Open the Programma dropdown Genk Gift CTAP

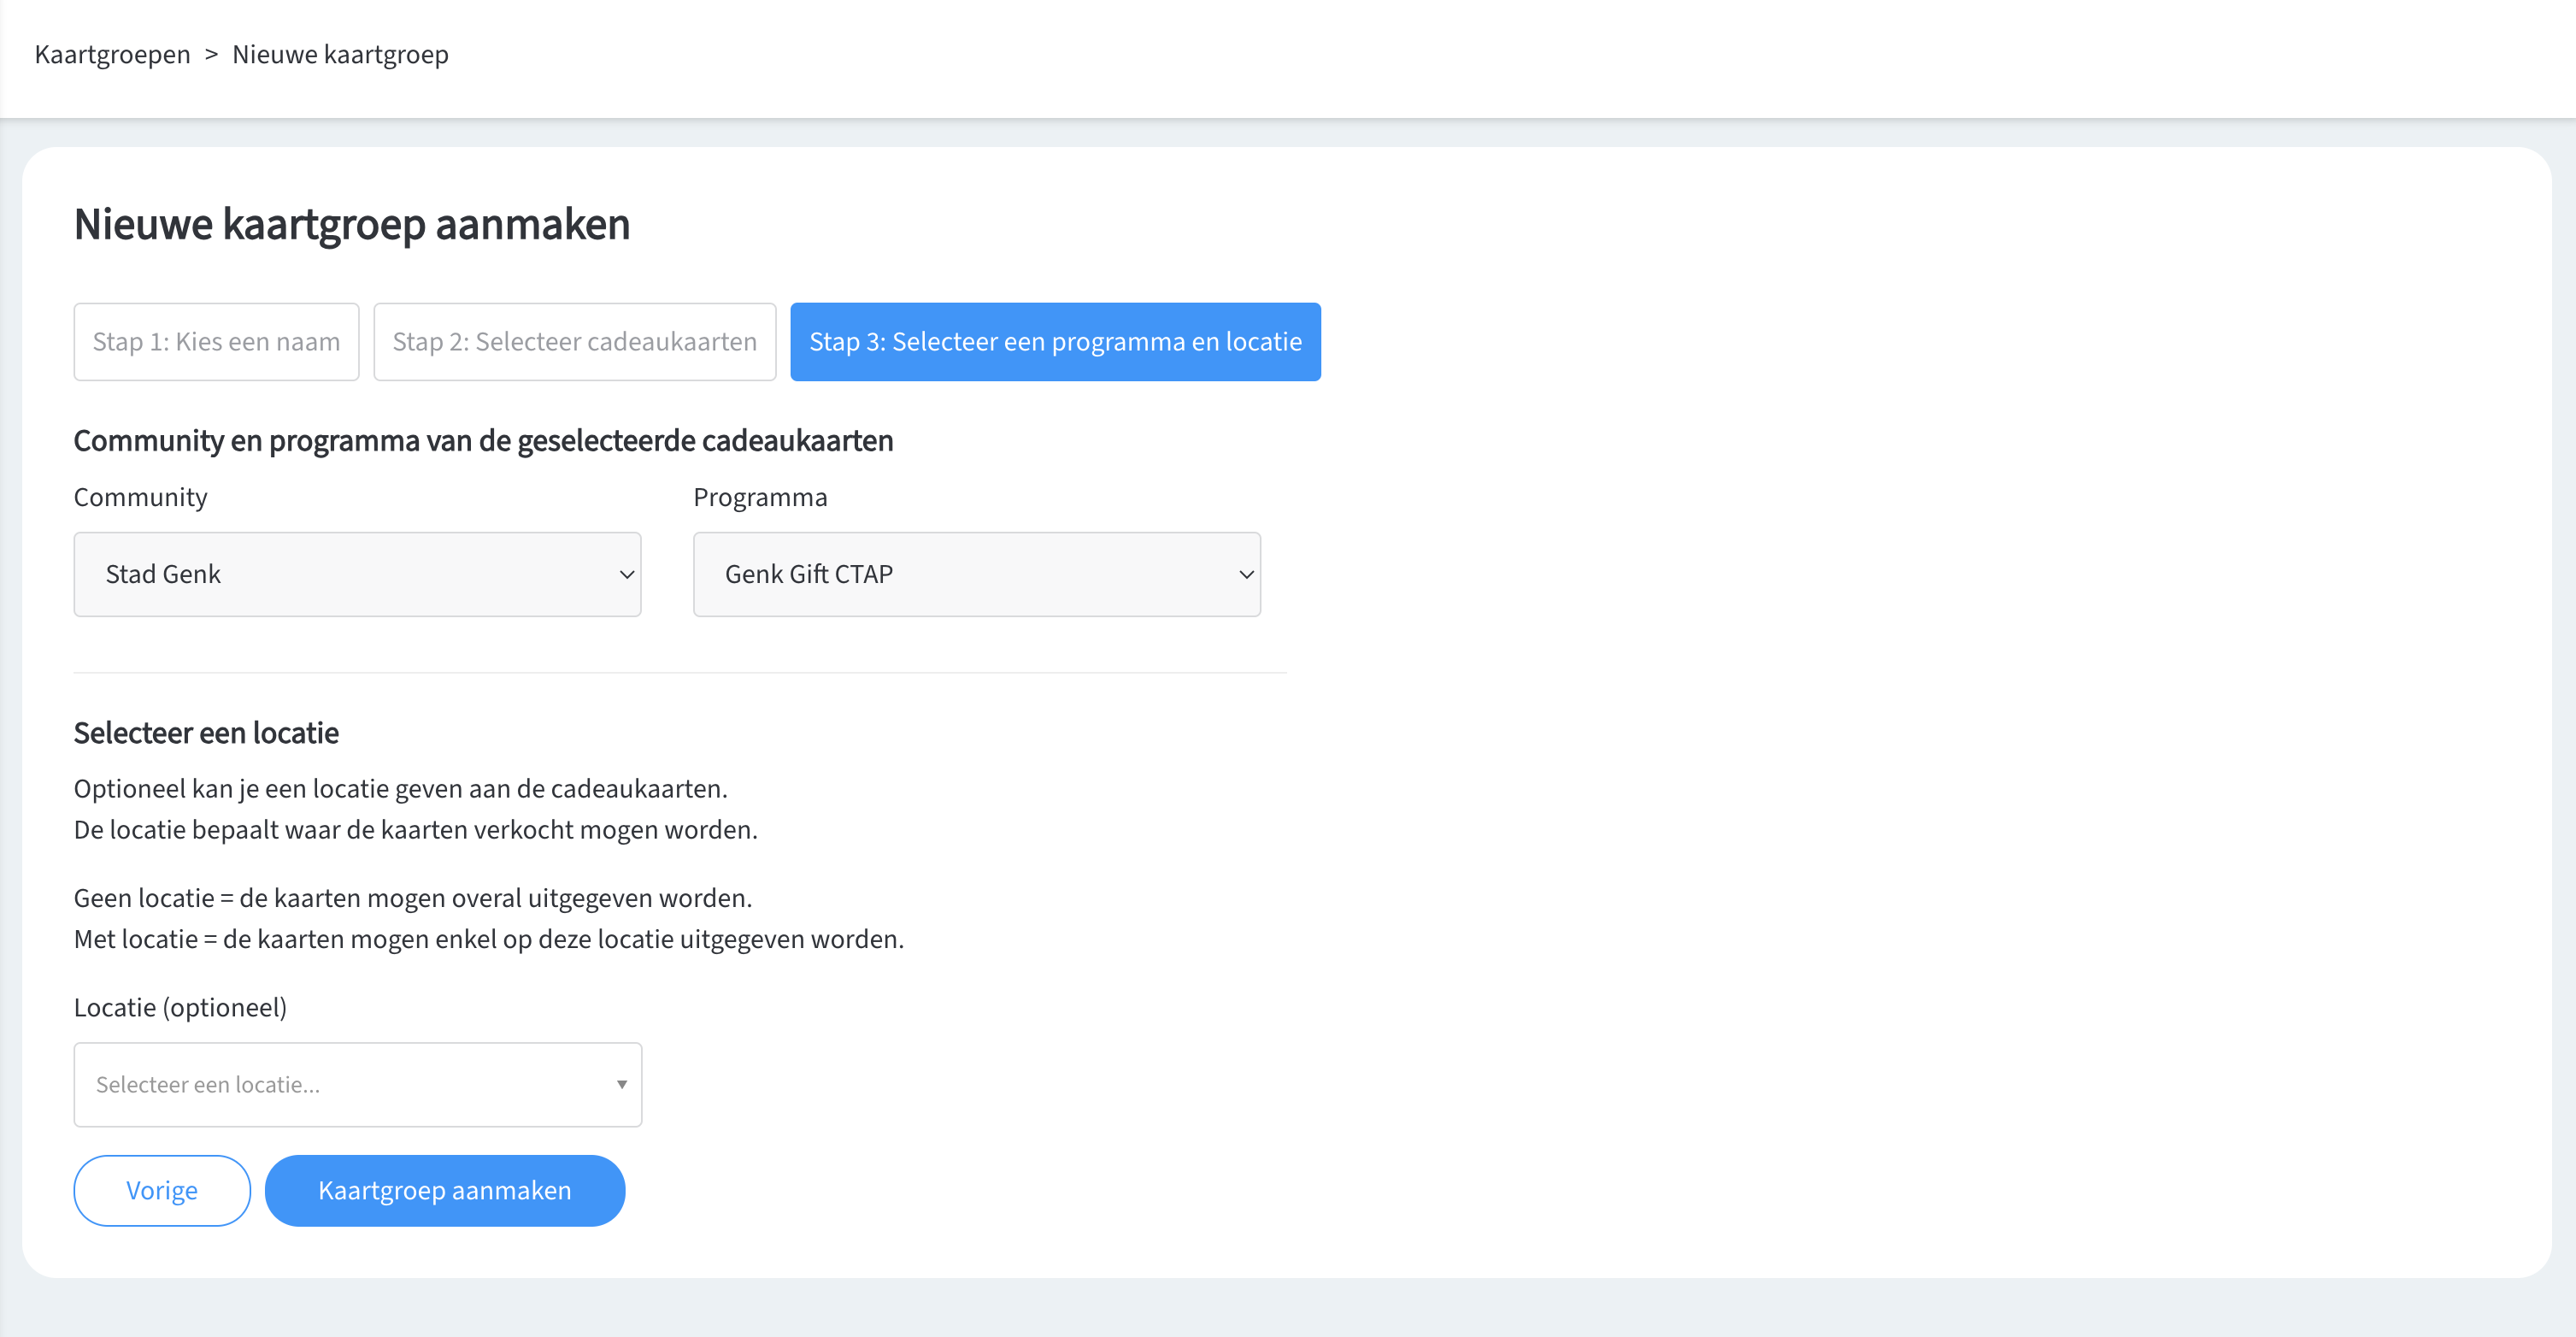[x=976, y=574]
